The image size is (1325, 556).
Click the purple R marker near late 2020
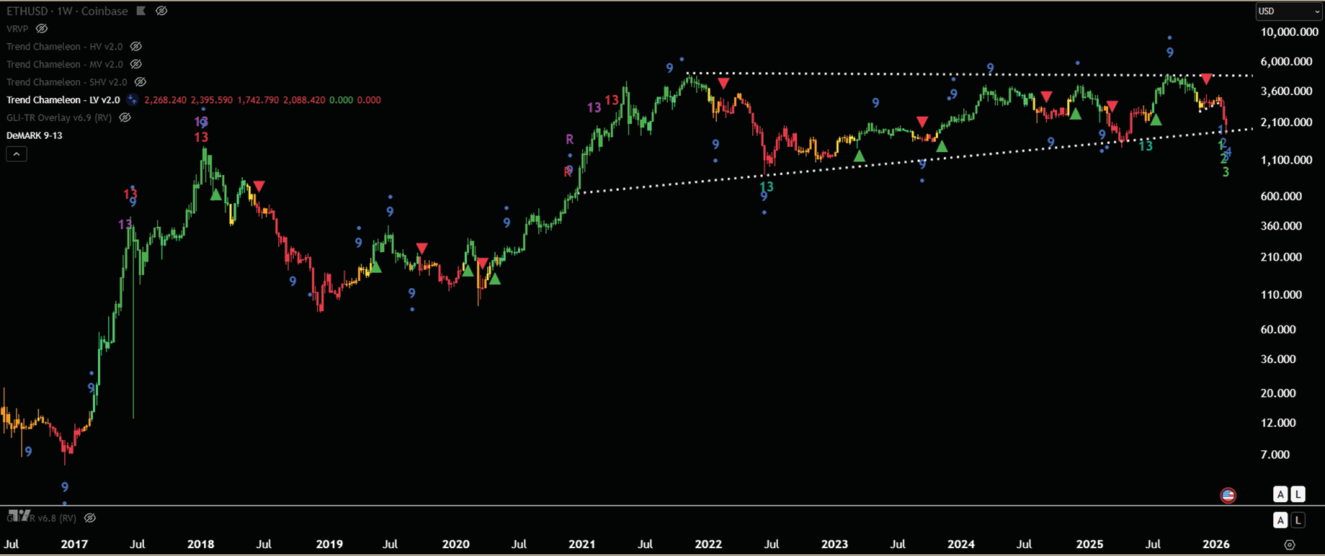tap(569, 139)
